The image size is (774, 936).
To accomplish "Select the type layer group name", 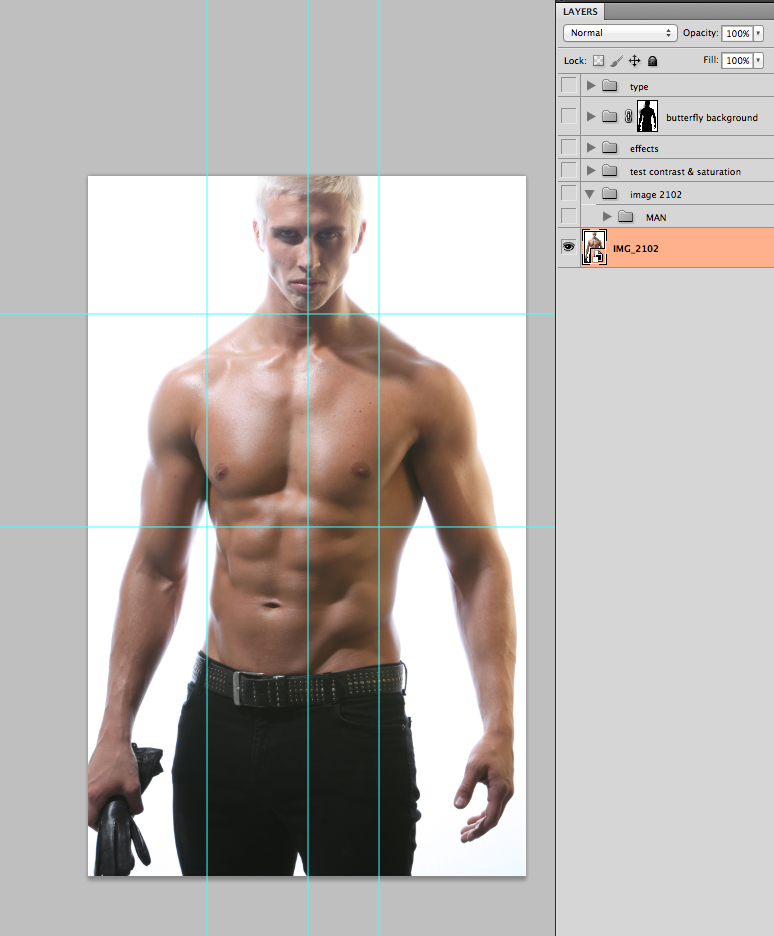I will point(639,87).
